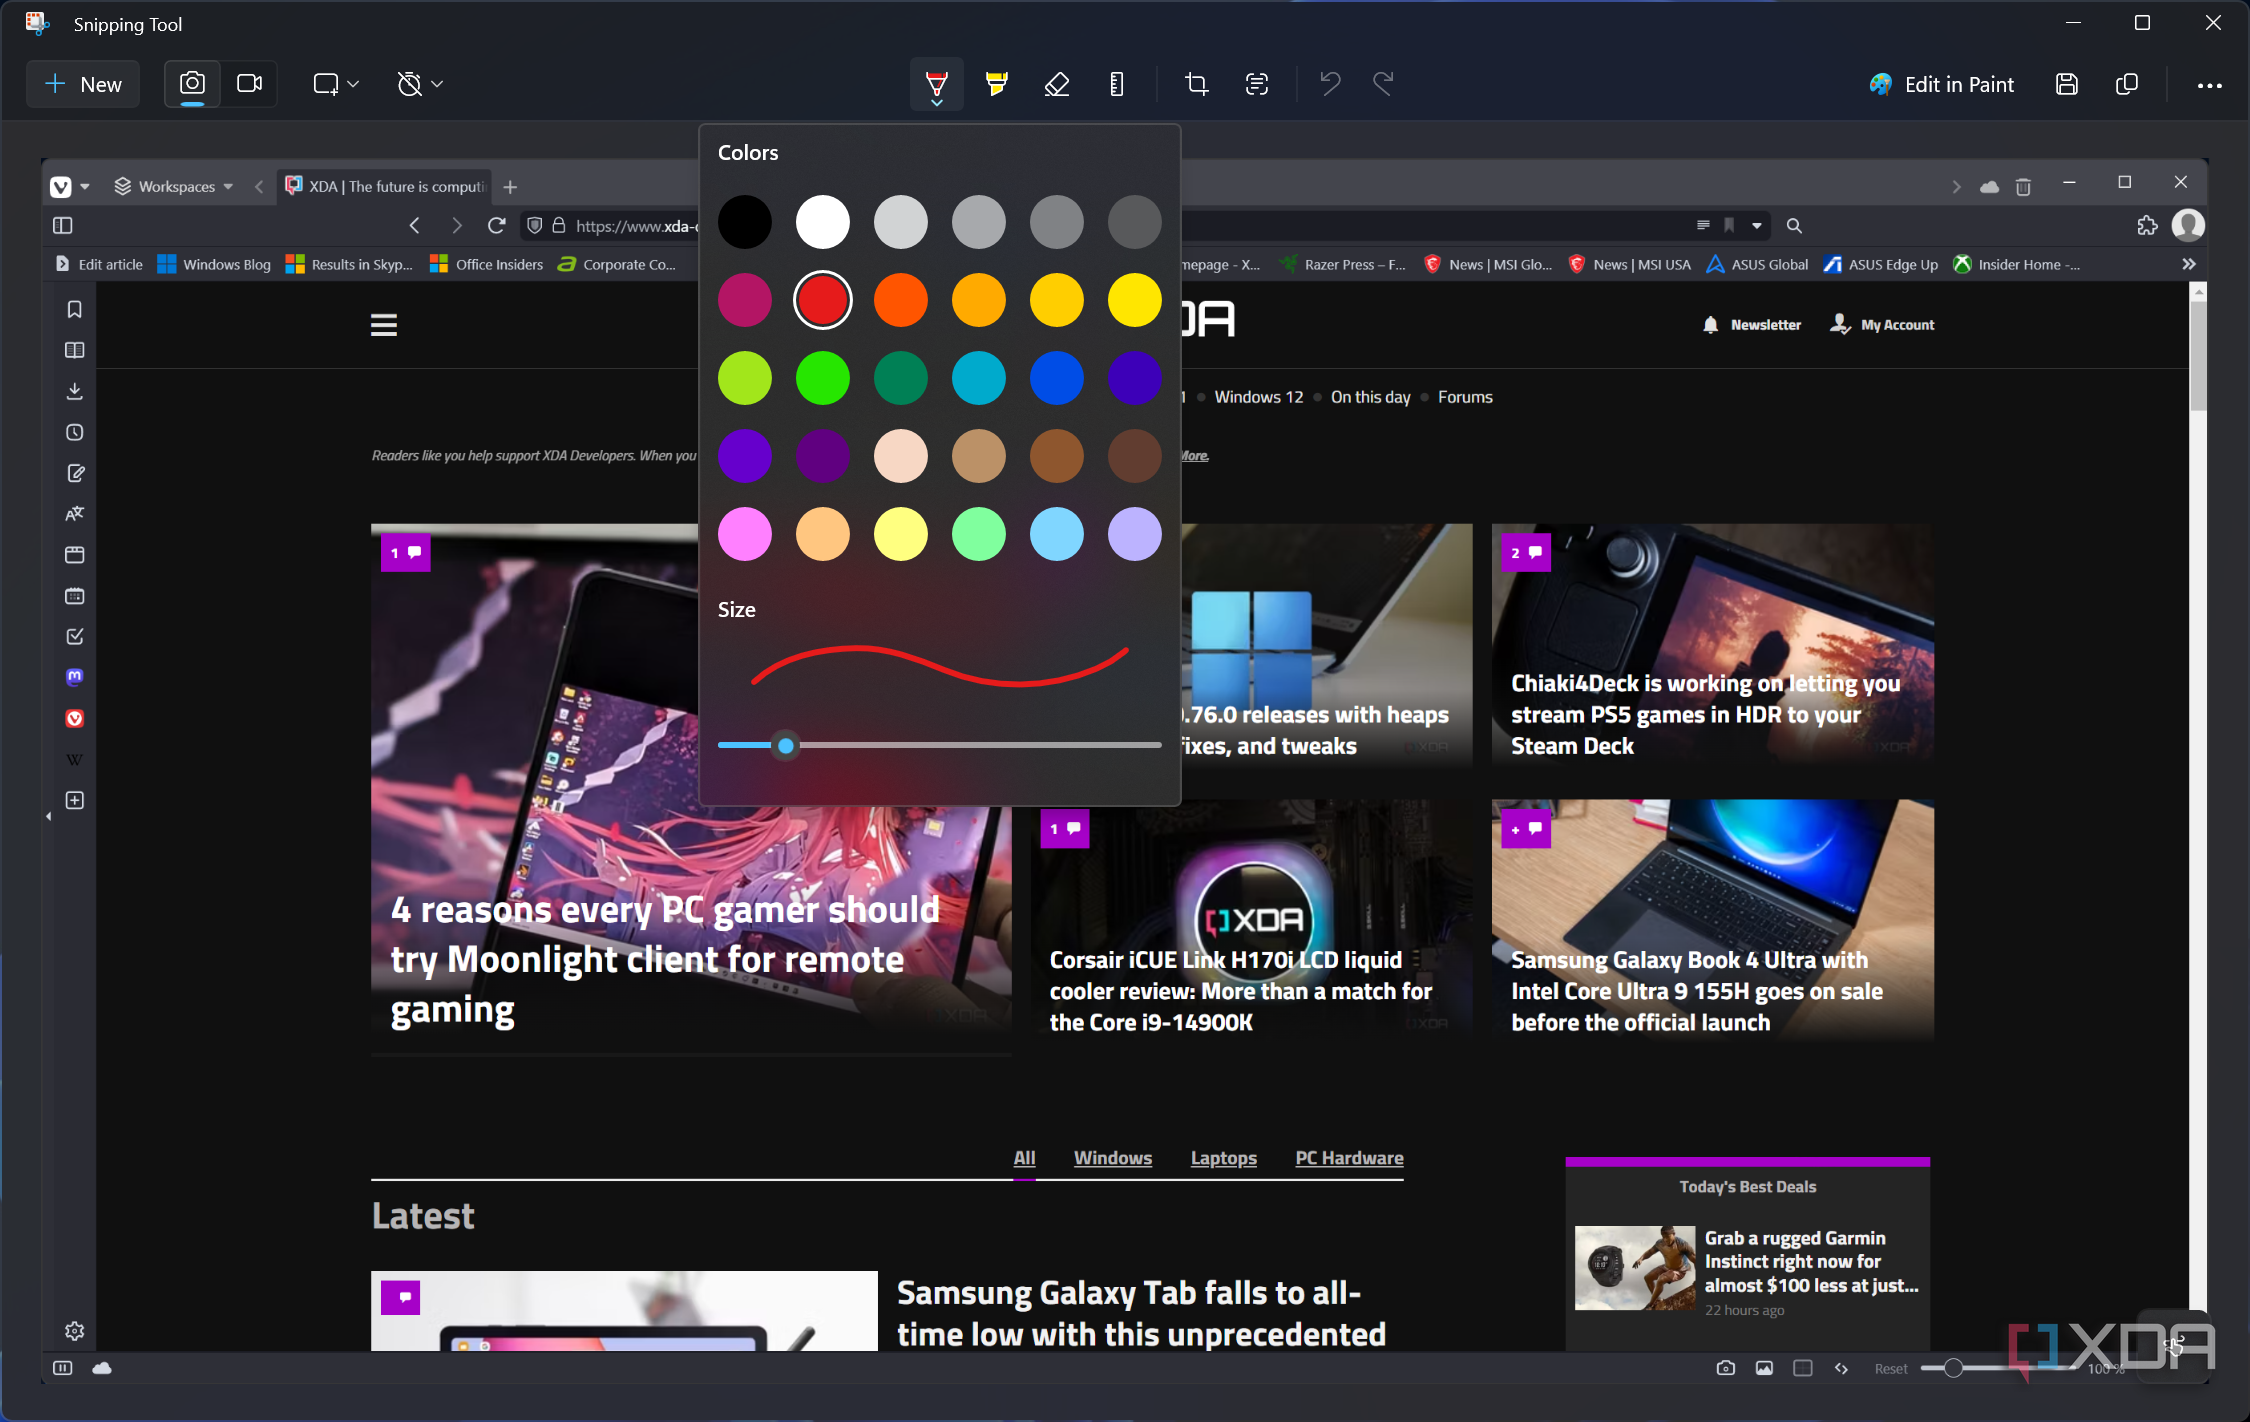Screen dimensions: 2250x1422
Task: Open the Forums nav link
Action: click(x=1465, y=397)
